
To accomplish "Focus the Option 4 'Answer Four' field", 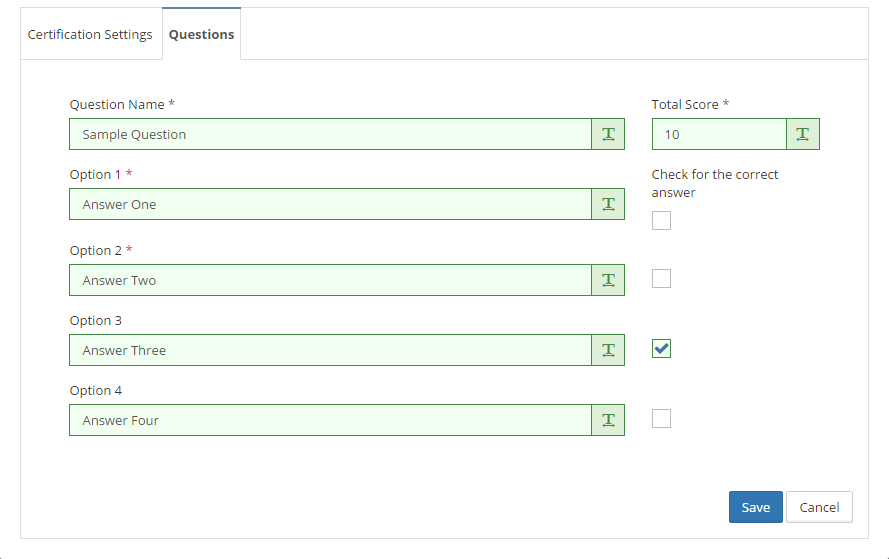I will [330, 420].
